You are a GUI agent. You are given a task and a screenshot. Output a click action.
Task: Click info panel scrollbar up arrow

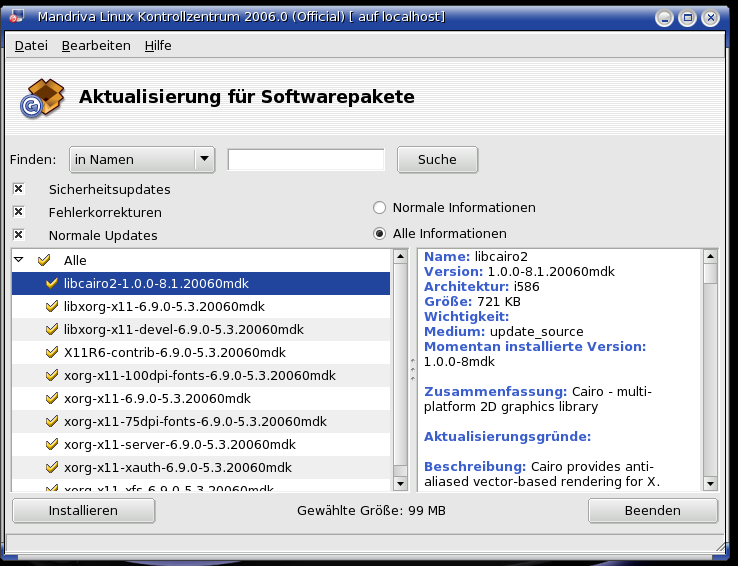(710, 256)
